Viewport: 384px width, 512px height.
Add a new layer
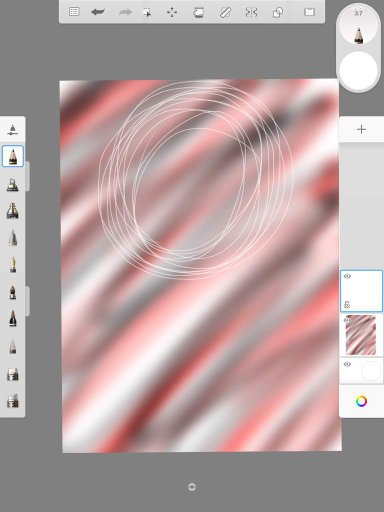pos(361,129)
